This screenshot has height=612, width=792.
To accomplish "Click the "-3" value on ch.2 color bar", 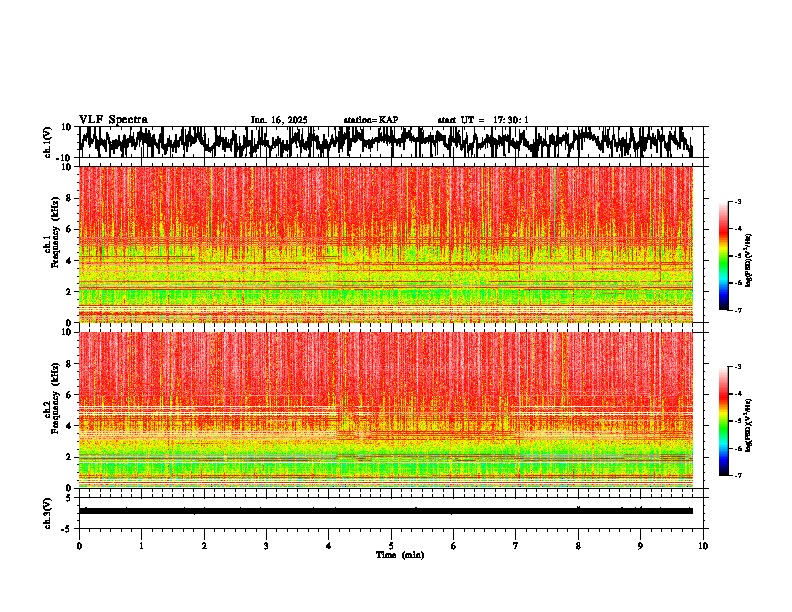I will [x=738, y=367].
